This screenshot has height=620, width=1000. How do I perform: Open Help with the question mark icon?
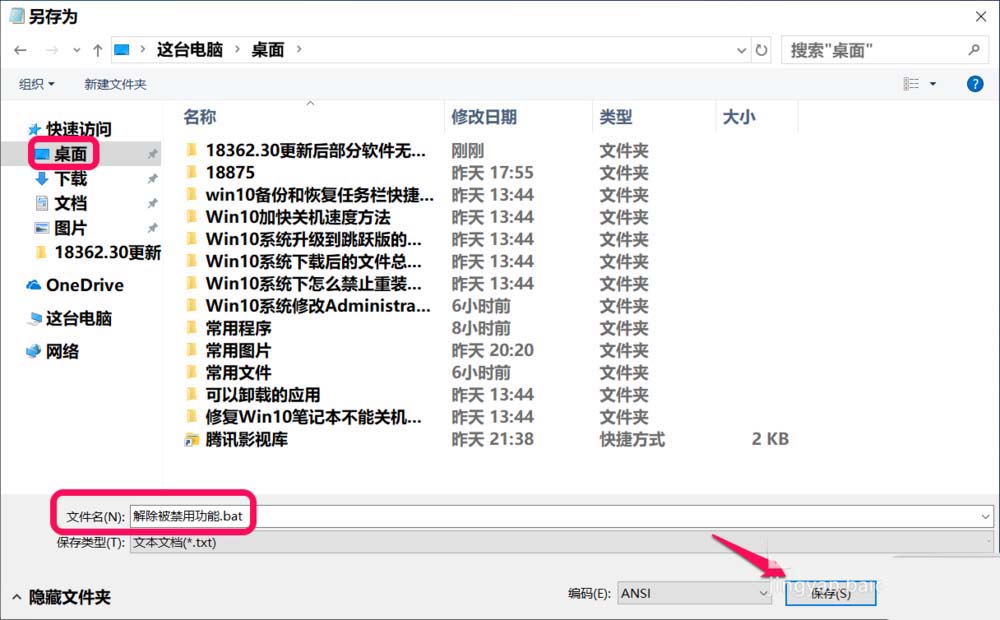(x=974, y=84)
